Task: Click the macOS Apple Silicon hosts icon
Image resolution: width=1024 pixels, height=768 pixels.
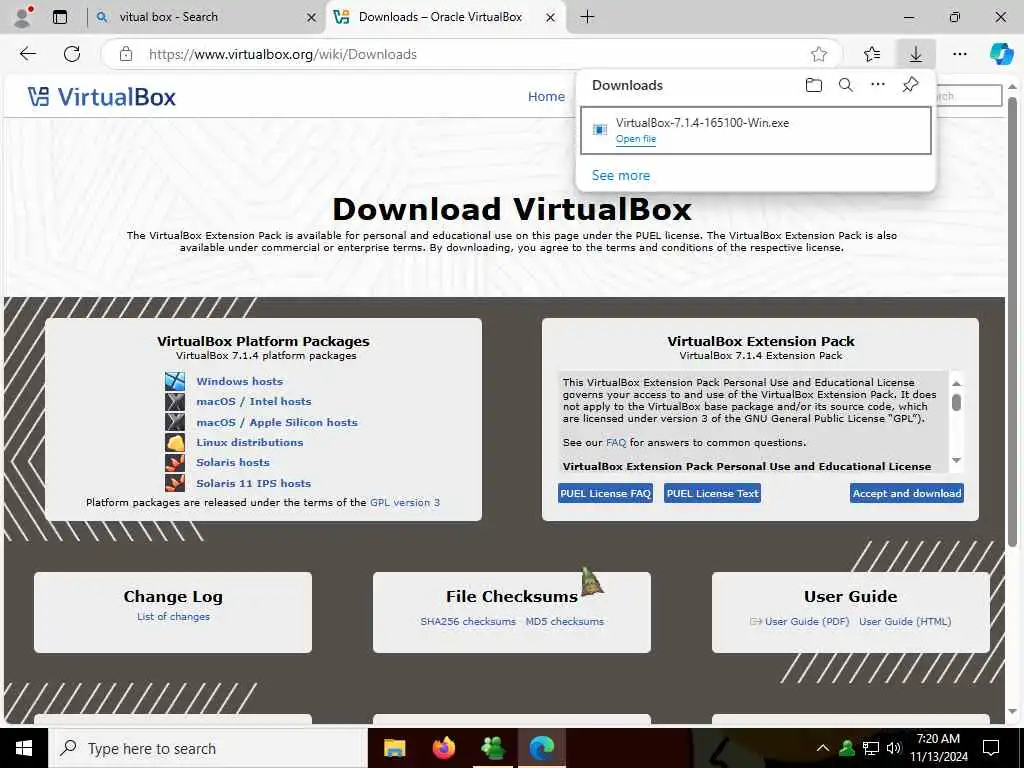Action: [175, 422]
